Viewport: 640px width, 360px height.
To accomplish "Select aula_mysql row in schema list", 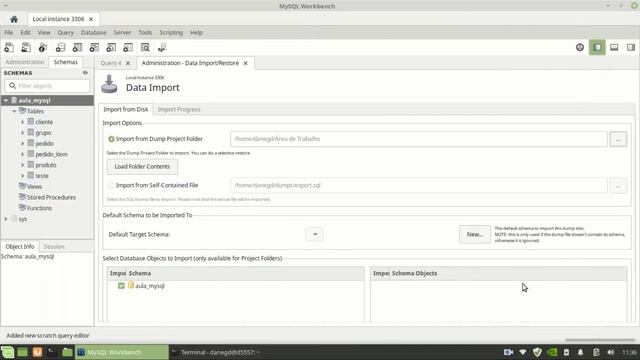I will pyautogui.click(x=236, y=286).
